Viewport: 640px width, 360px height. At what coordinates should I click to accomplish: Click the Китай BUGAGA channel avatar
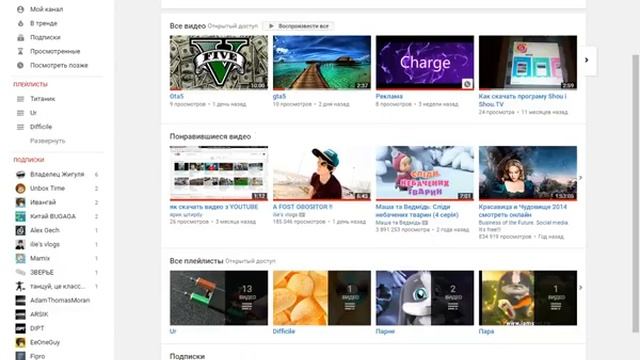pyautogui.click(x=20, y=216)
